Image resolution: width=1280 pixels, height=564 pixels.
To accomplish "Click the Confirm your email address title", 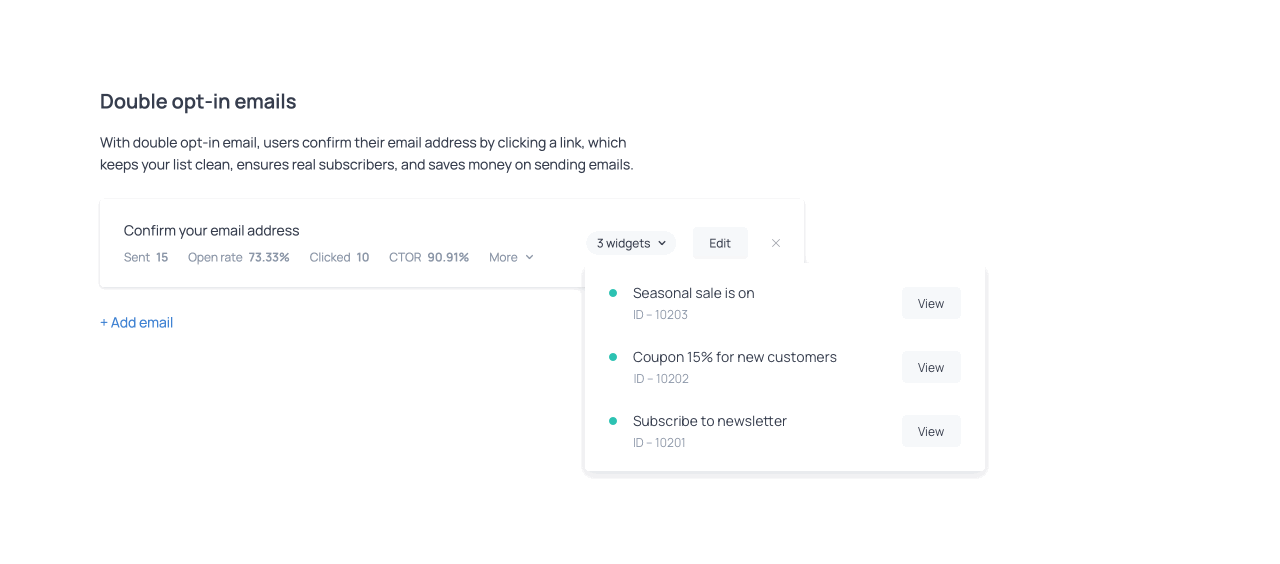I will (x=211, y=230).
